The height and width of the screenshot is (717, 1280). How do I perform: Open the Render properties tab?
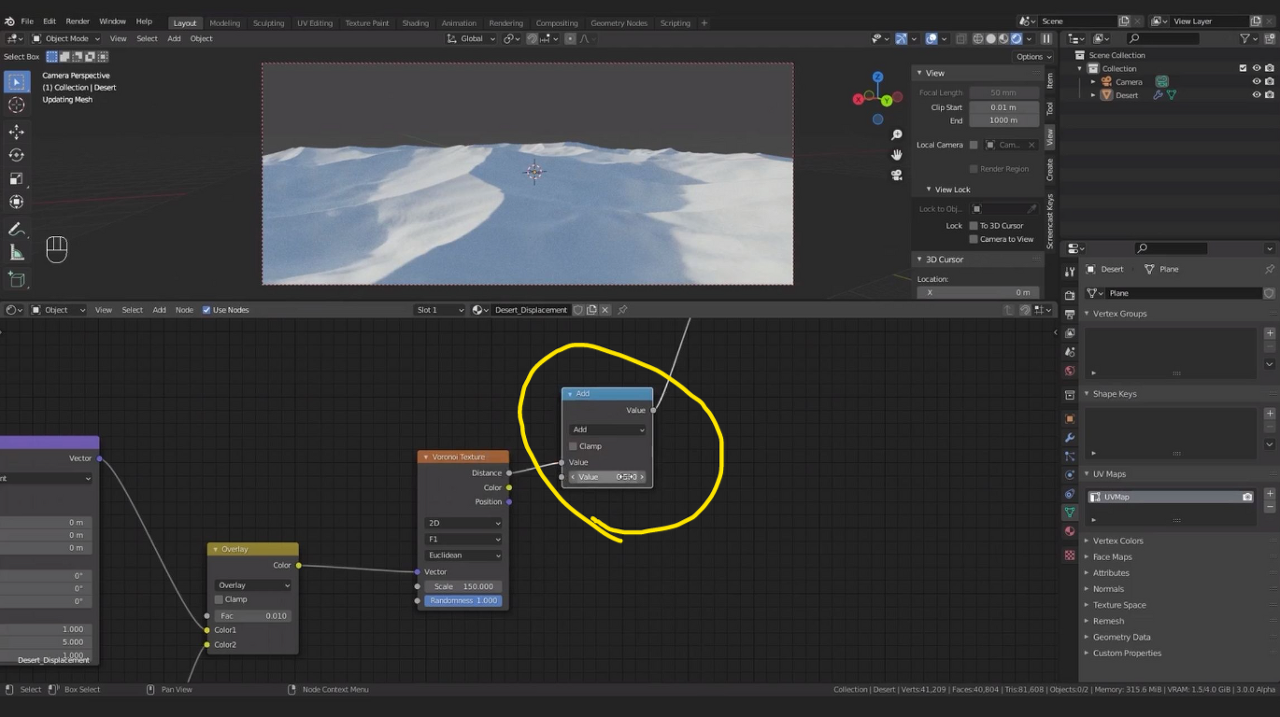coord(1070,295)
